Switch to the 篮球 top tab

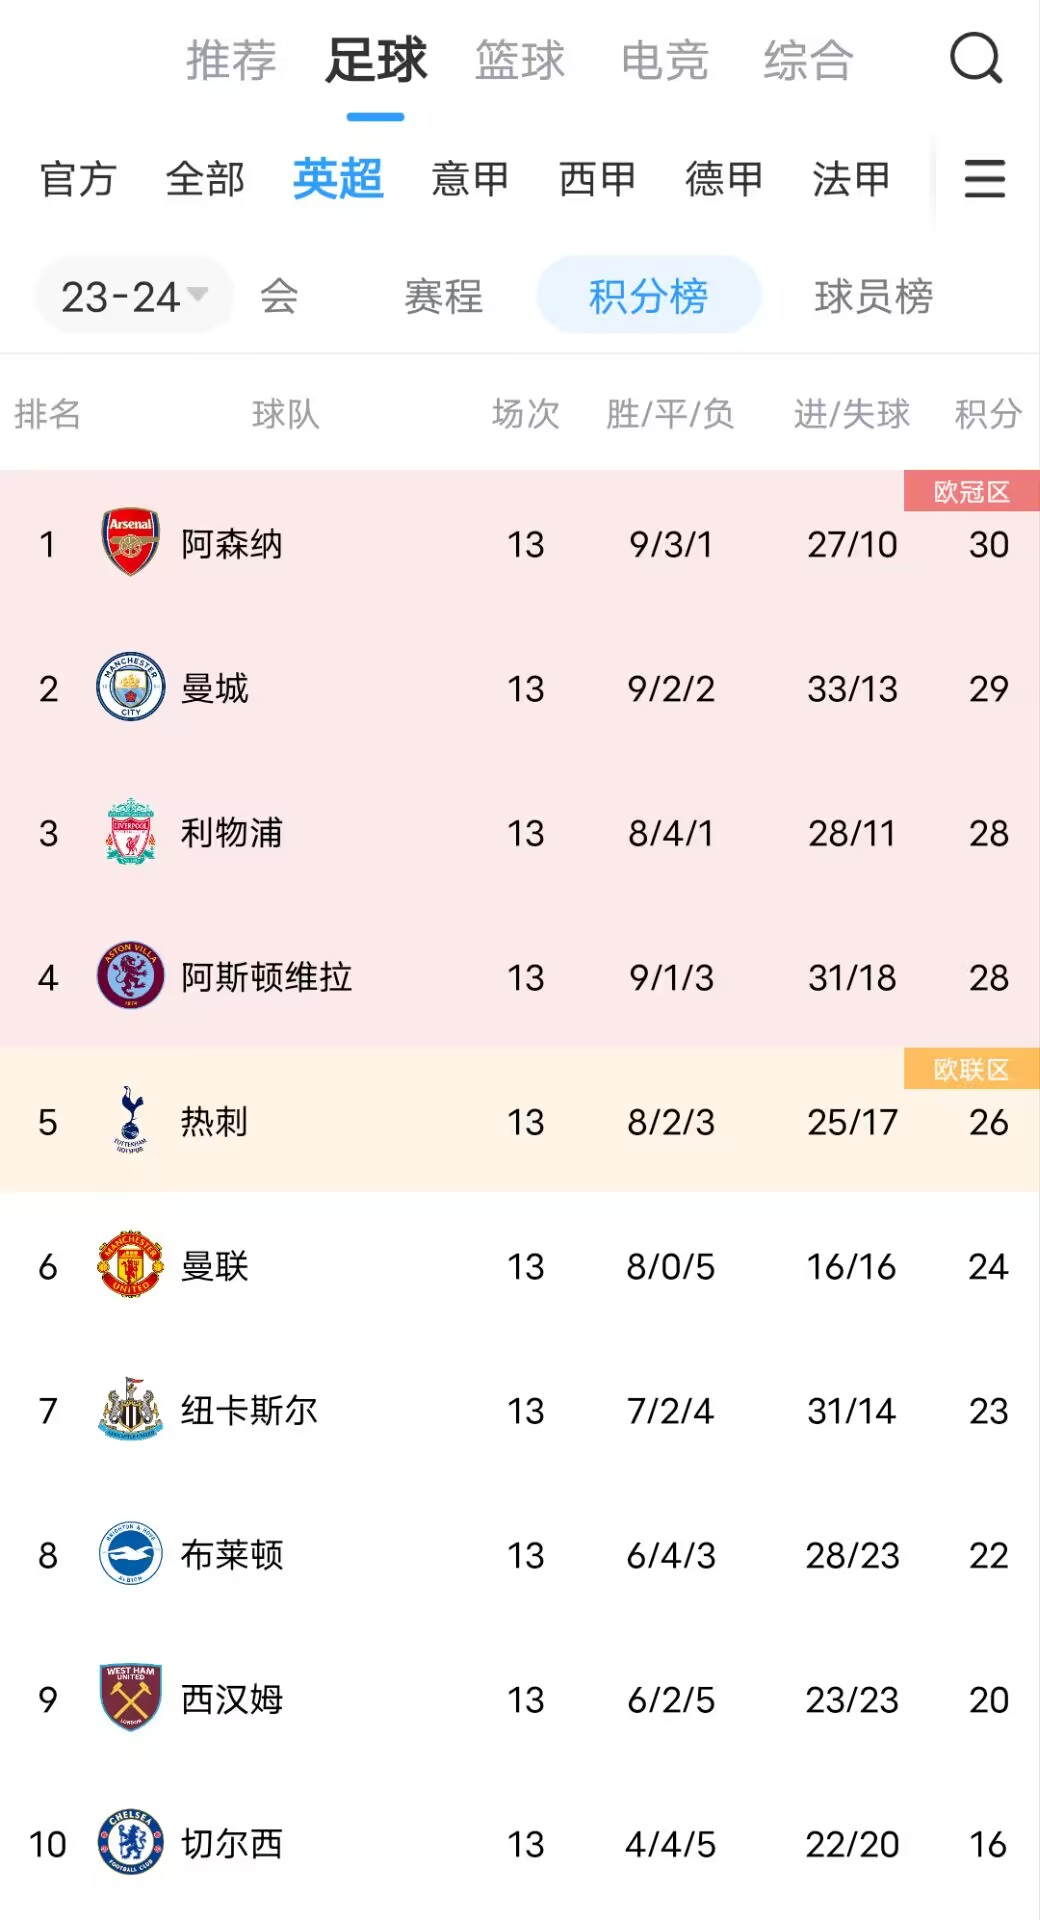520,60
